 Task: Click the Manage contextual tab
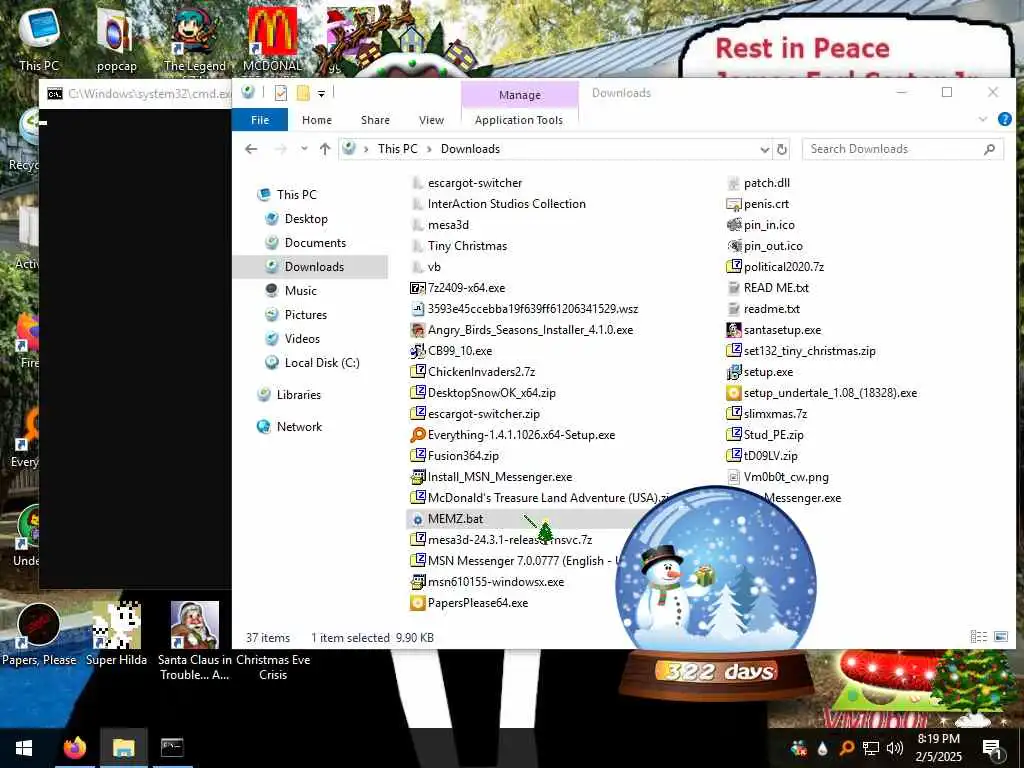pyautogui.click(x=520, y=95)
